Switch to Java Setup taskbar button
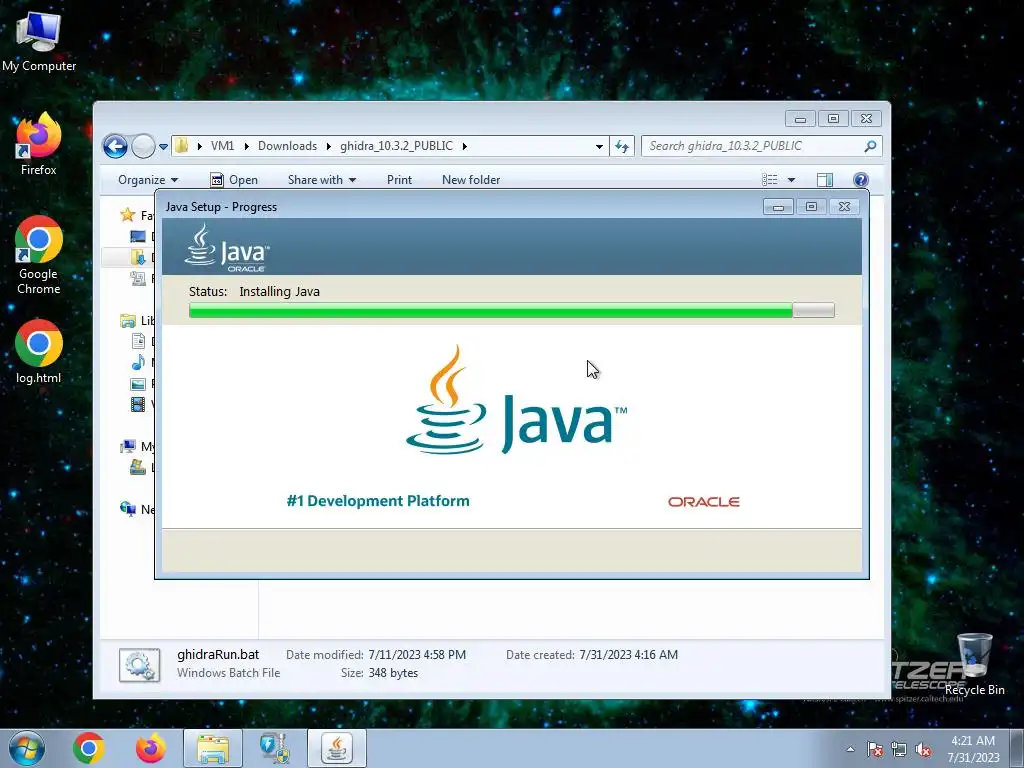 point(337,748)
